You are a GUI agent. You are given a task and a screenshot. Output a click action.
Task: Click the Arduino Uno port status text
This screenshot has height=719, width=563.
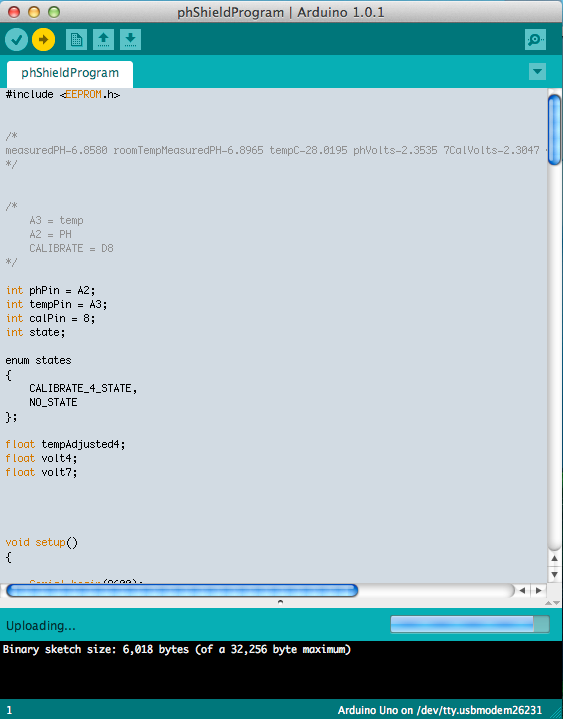(440, 710)
